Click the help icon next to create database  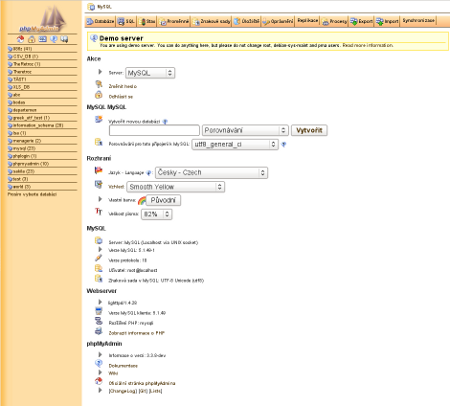tap(165, 122)
